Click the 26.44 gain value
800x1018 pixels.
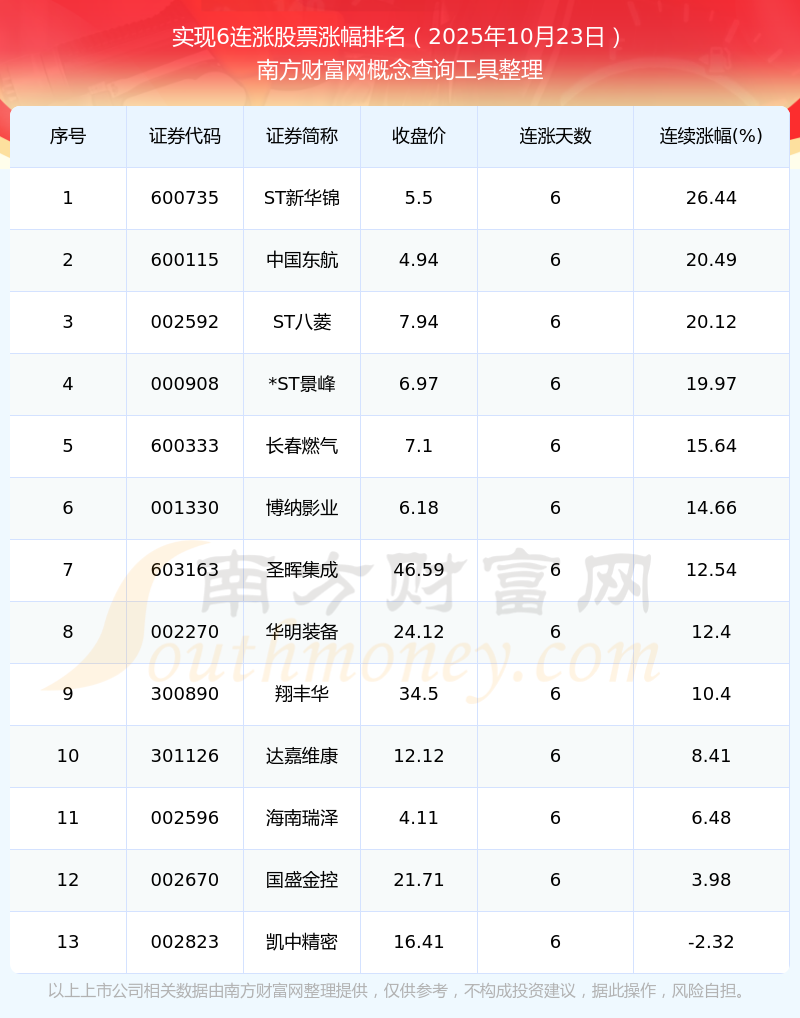(x=711, y=198)
